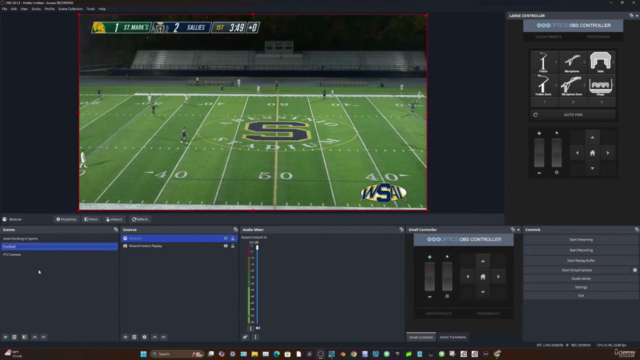
Task: Pan camera right in Small Controller
Action: click(x=498, y=277)
